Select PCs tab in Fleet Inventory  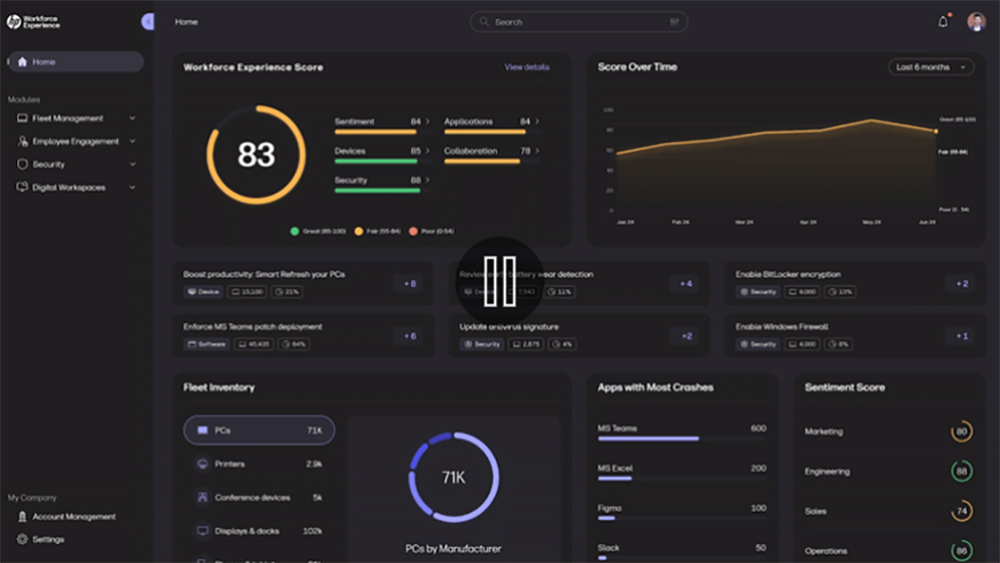point(259,430)
